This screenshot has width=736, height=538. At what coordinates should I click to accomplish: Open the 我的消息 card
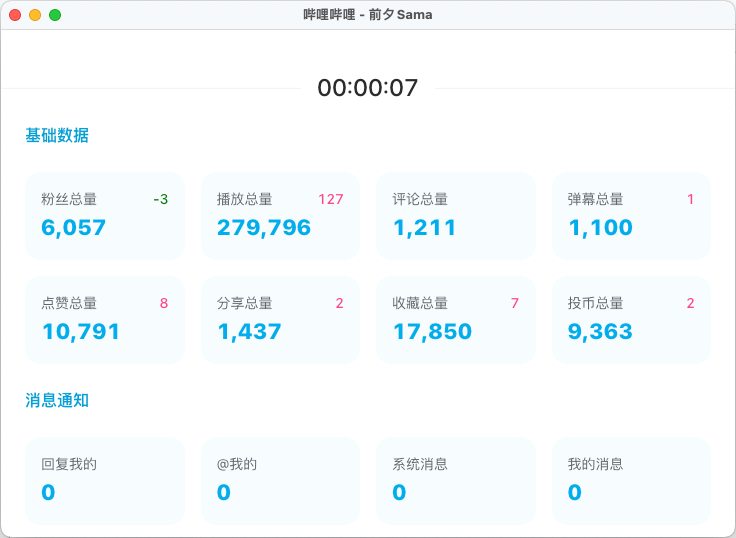tap(630, 480)
